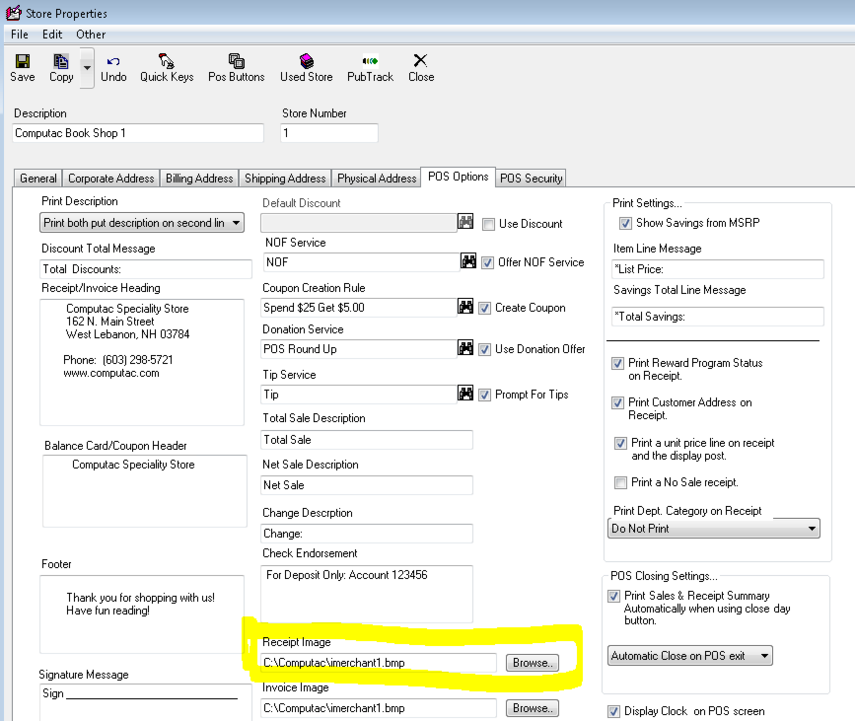Image resolution: width=855 pixels, height=721 pixels.
Task: Toggle the Use Donation Offer checkbox
Action: 484,350
